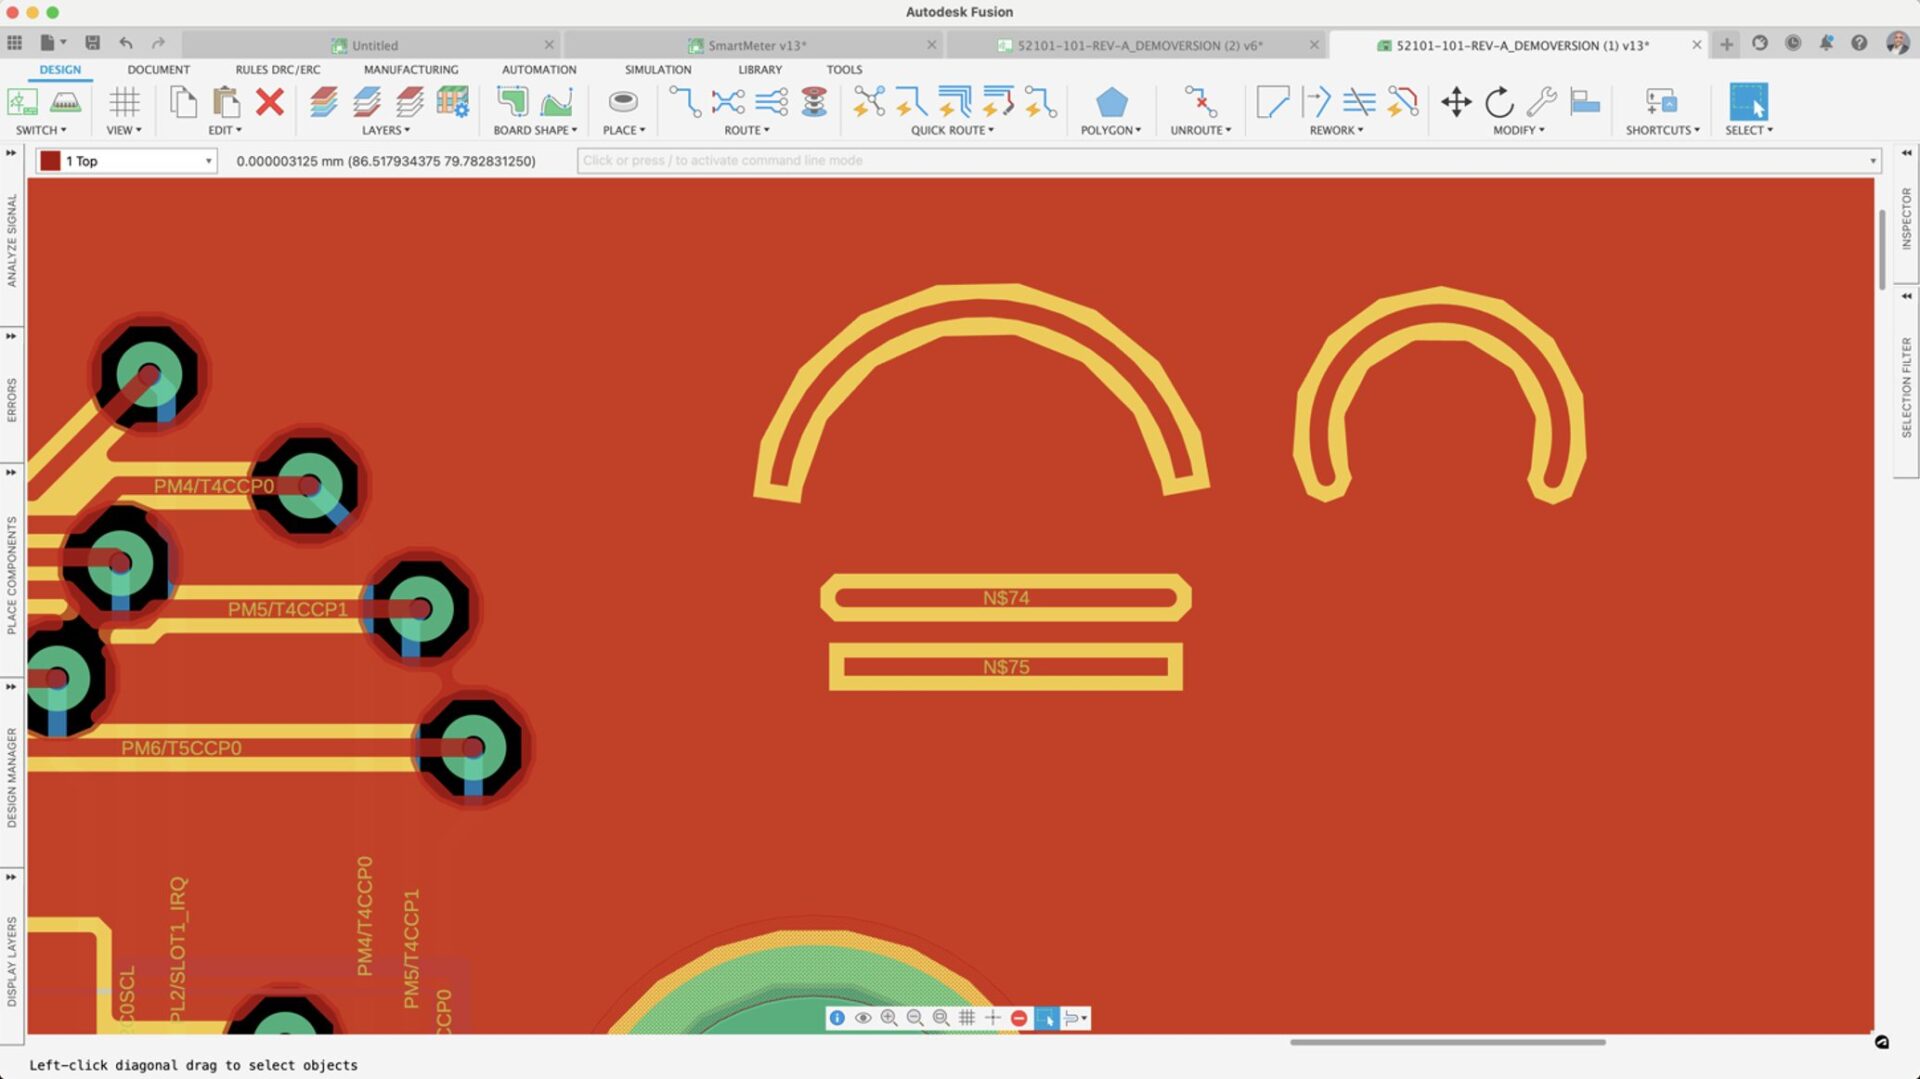1920x1079 pixels.
Task: Expand the EDIT dropdown
Action: pos(225,130)
